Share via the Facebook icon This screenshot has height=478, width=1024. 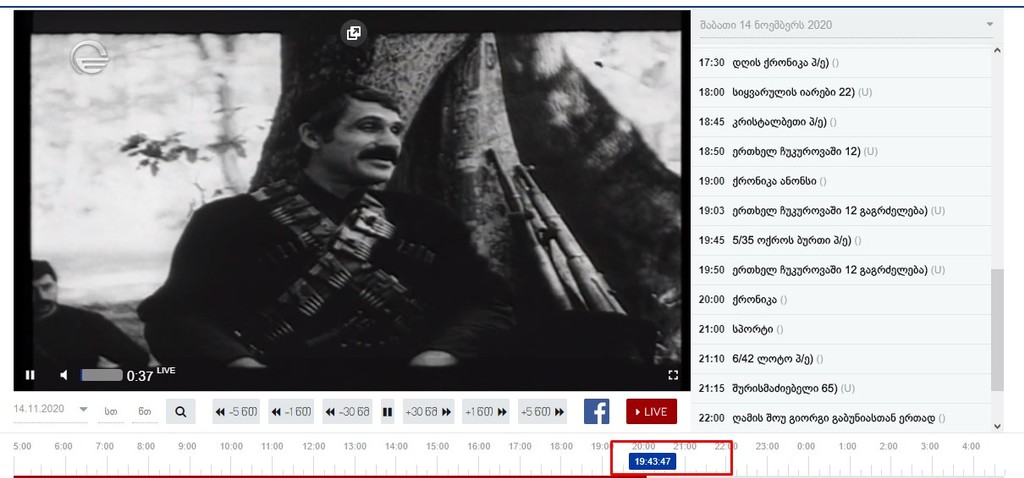click(596, 412)
